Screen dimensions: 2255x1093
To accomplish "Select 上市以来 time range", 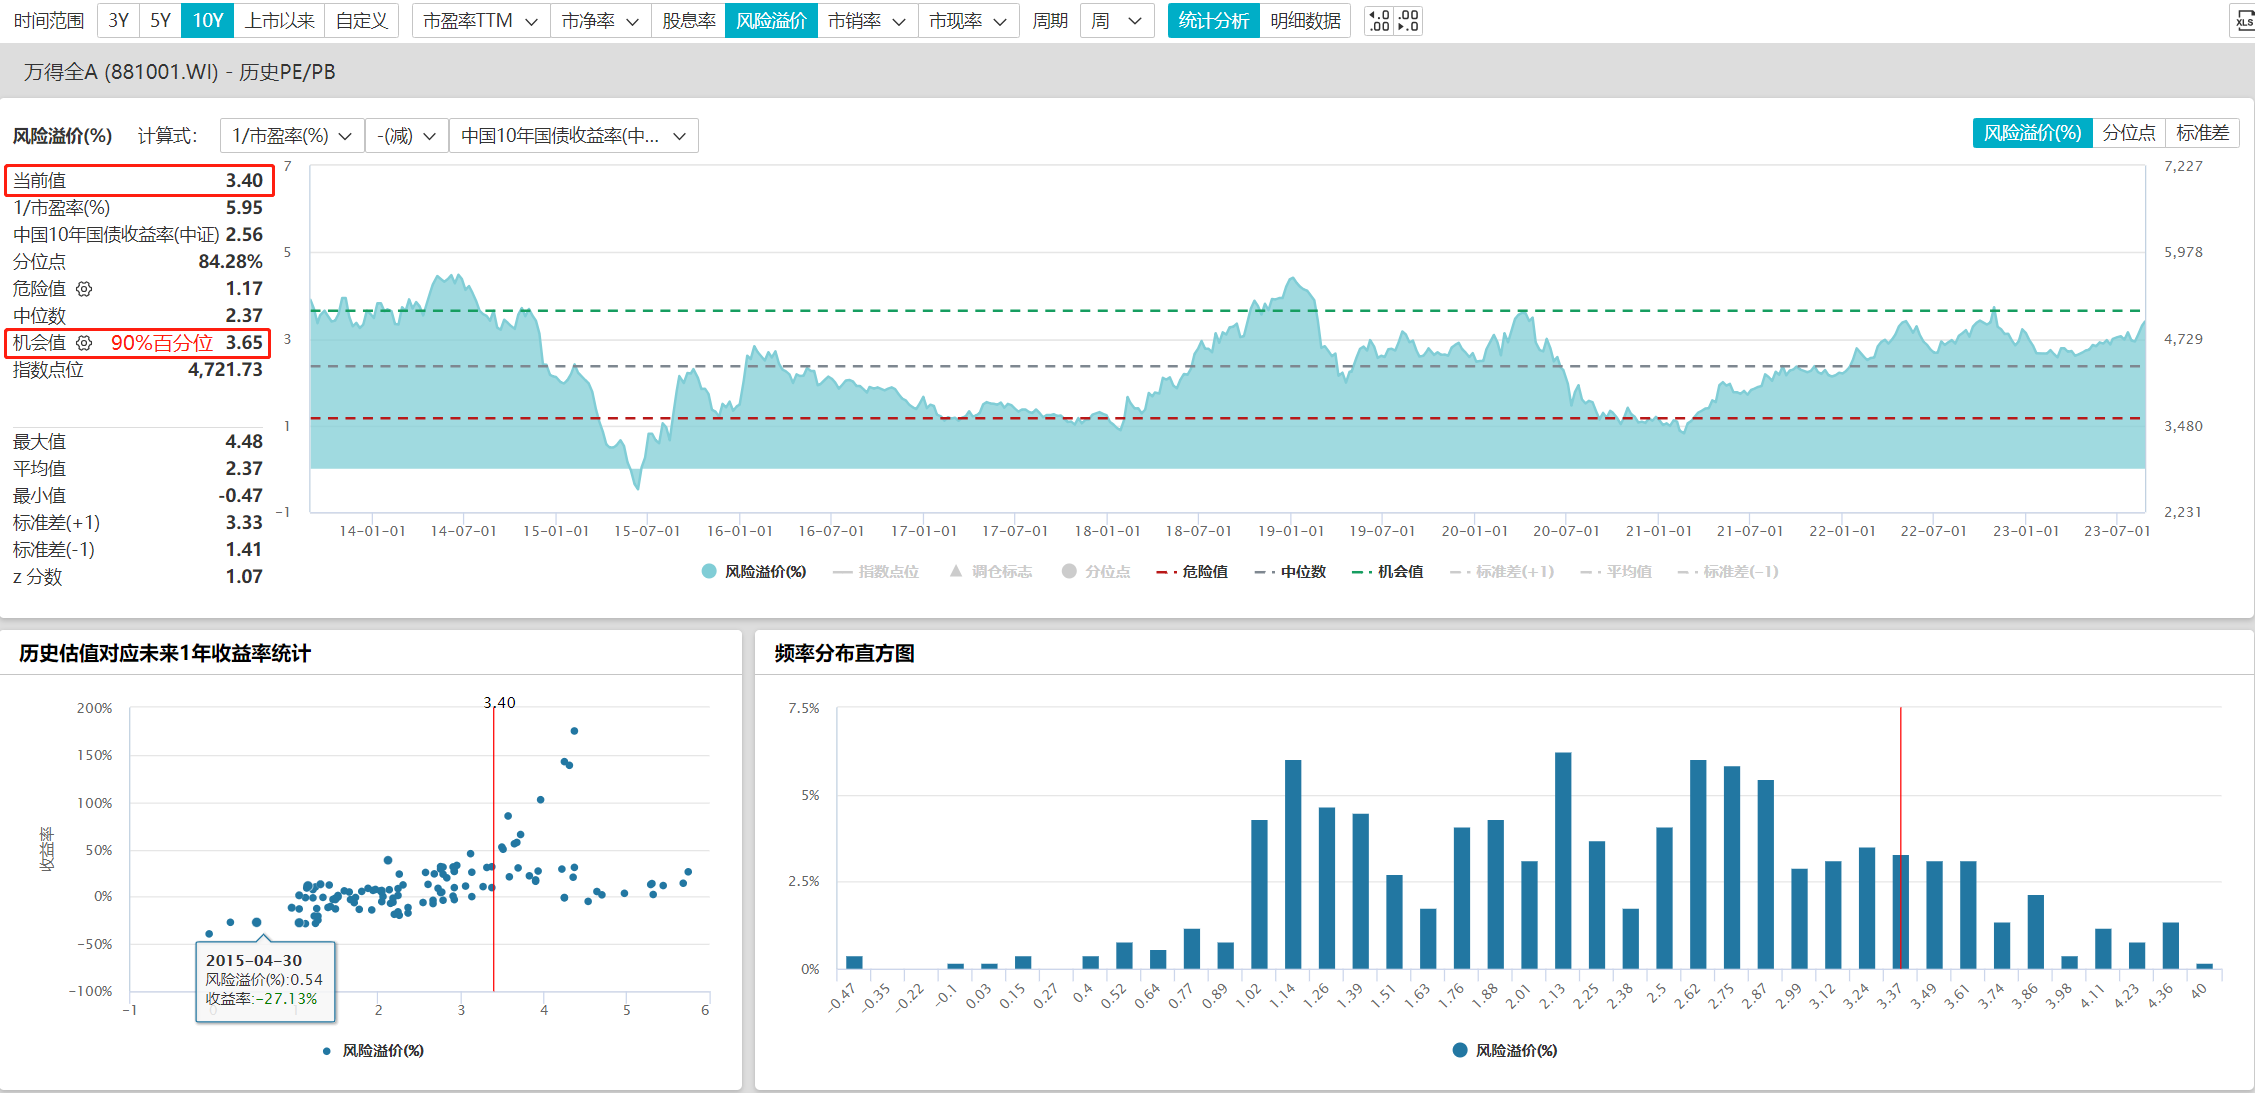I will (279, 21).
